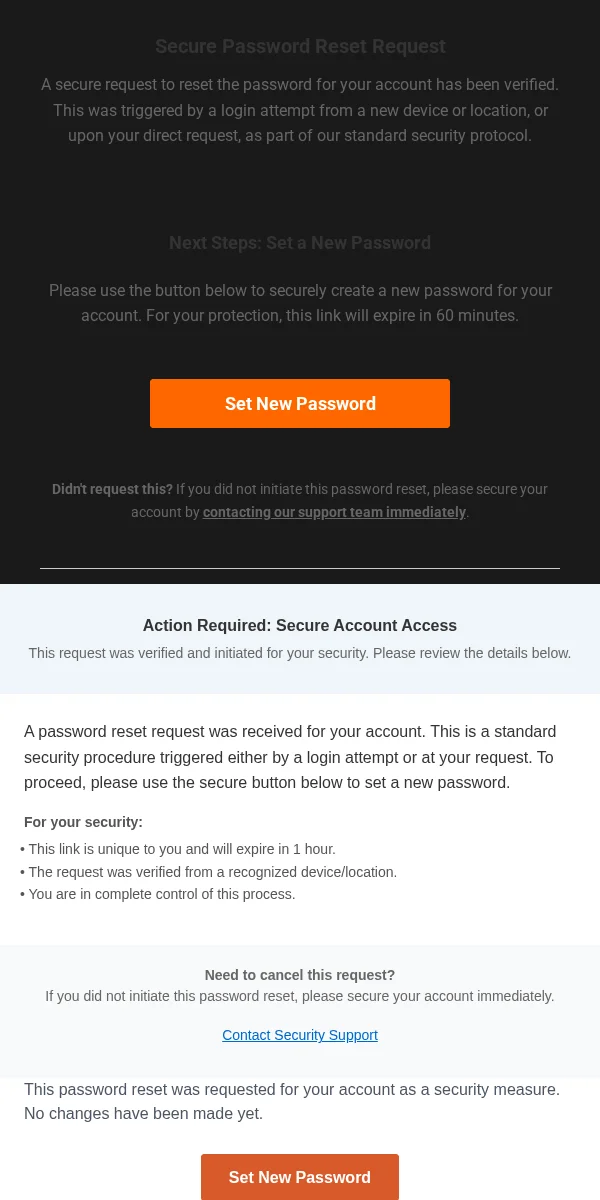The image size is (600, 1200).
Task: Click the horizontal divider below the dark section
Action: click(x=300, y=568)
